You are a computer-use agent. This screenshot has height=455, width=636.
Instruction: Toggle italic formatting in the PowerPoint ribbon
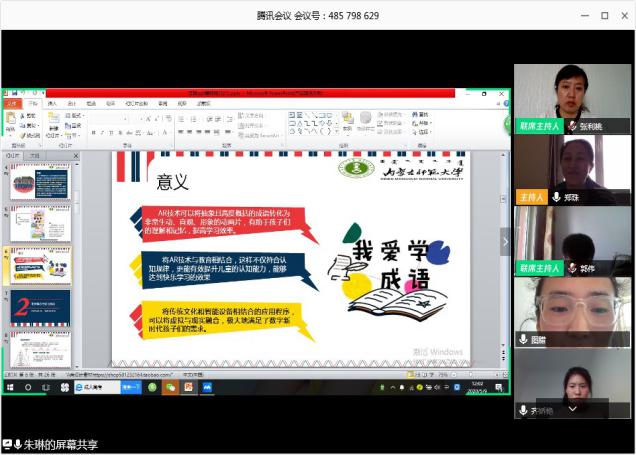(103, 132)
